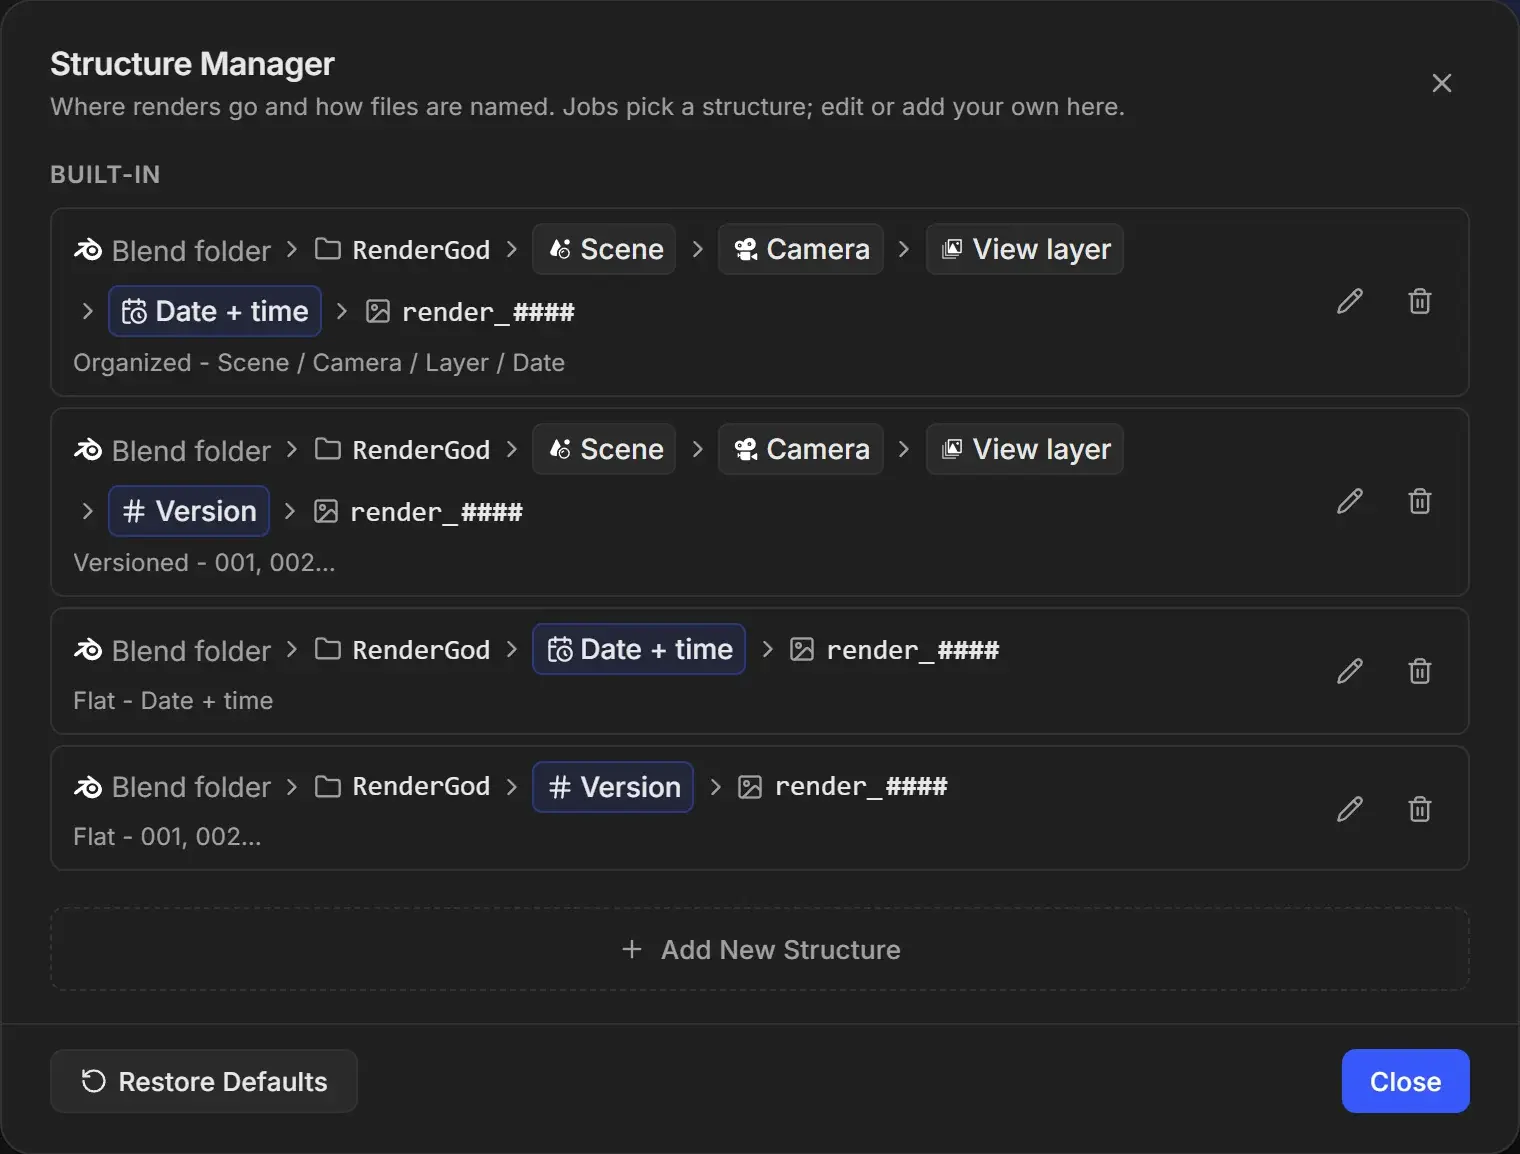Click render_#### filename in Flat Date + time row

[x=913, y=650]
